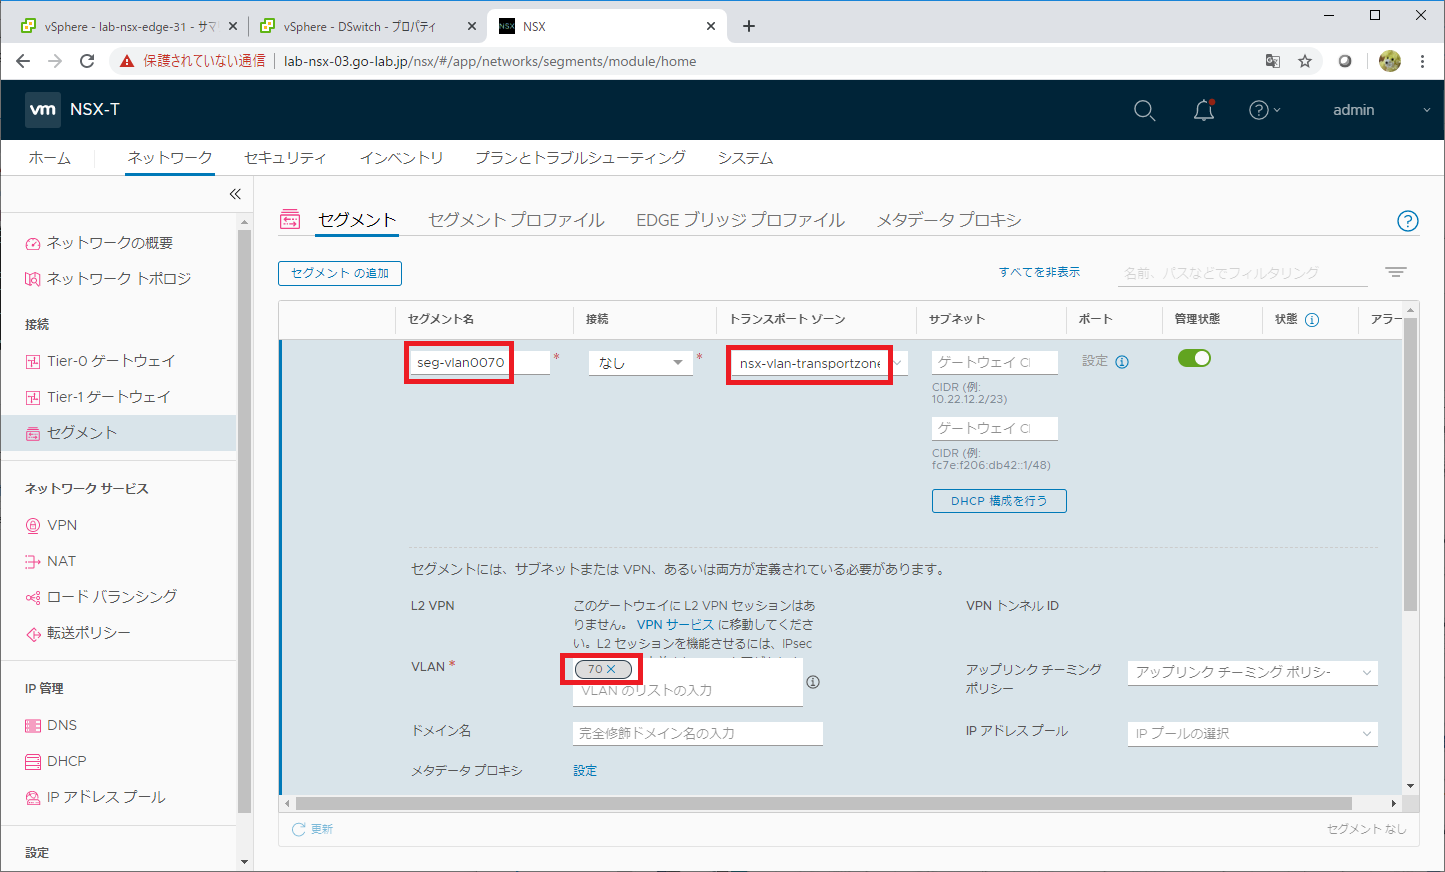Switch to vSphere lab-nsx-edge-31 browser tab
This screenshot has width=1445, height=872.
click(130, 26)
